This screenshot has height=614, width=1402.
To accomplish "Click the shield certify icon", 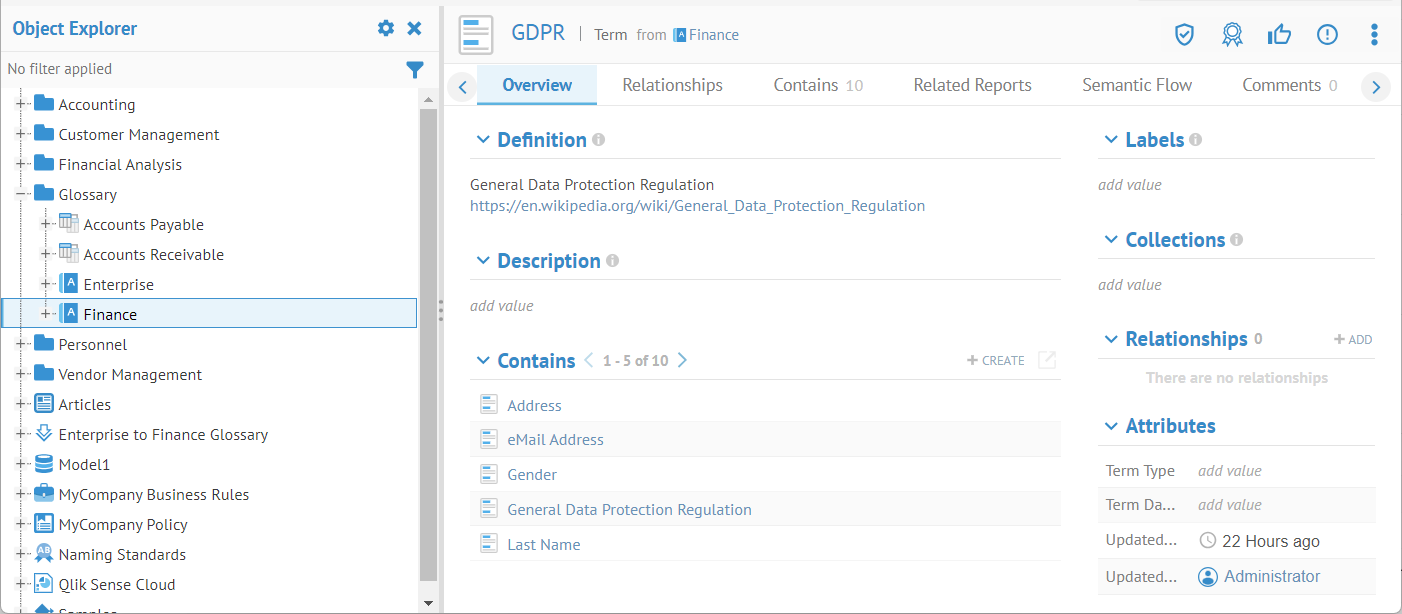I will point(1184,35).
